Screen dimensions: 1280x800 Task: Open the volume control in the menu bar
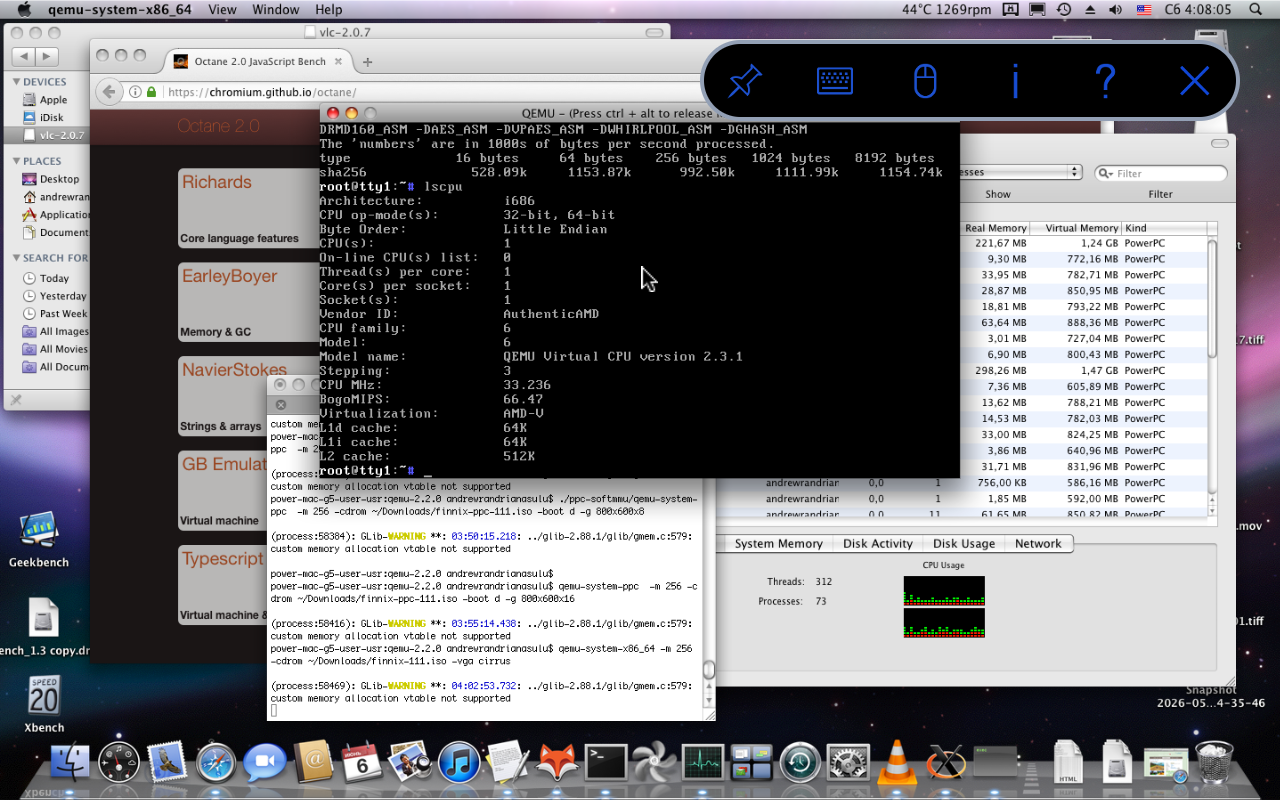[1116, 10]
